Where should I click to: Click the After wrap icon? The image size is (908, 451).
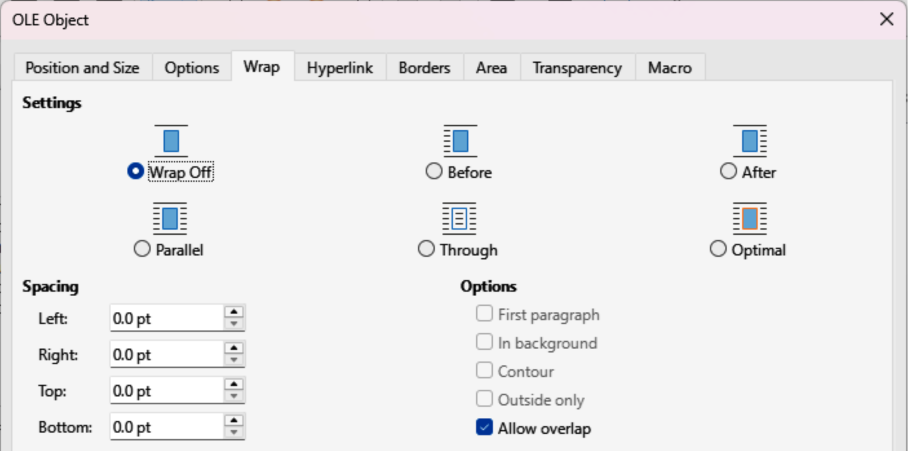click(x=750, y=140)
